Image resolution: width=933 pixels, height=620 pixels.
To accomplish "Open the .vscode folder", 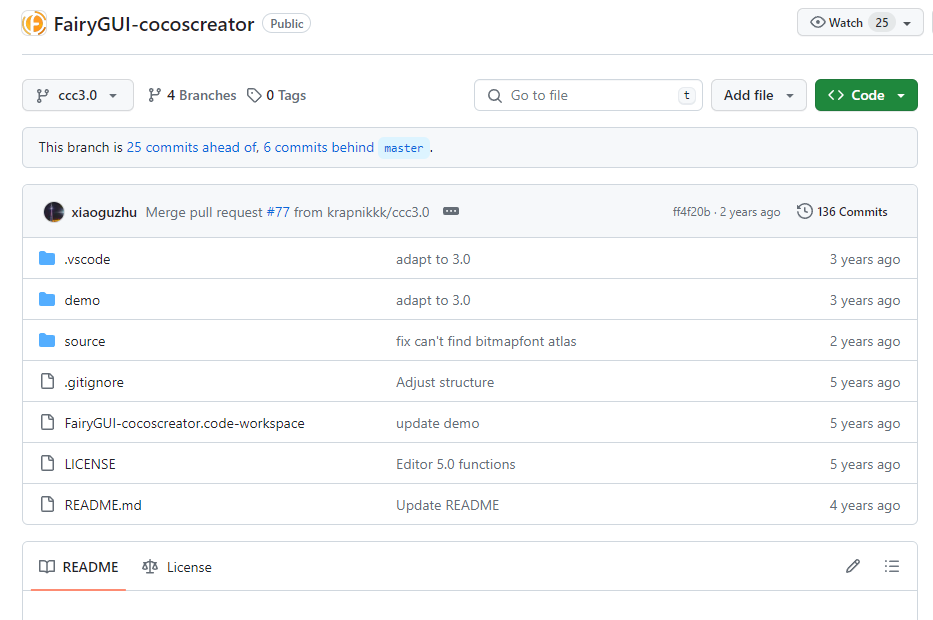I will point(87,259).
